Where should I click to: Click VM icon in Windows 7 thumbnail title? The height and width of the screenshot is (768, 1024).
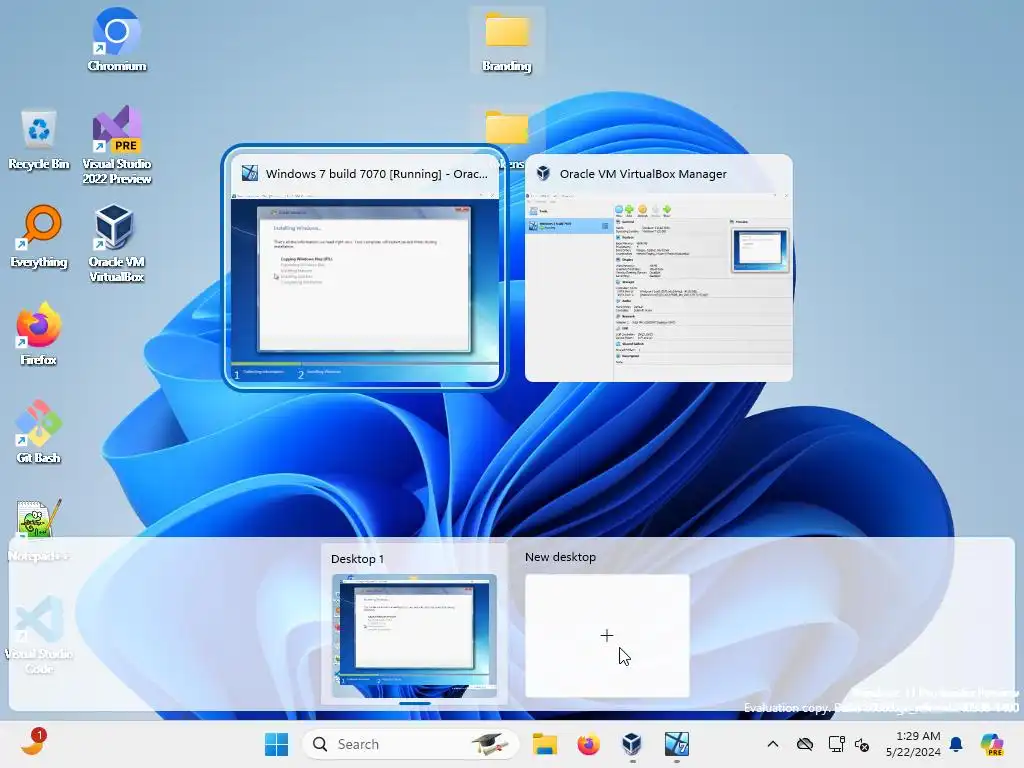click(x=249, y=173)
